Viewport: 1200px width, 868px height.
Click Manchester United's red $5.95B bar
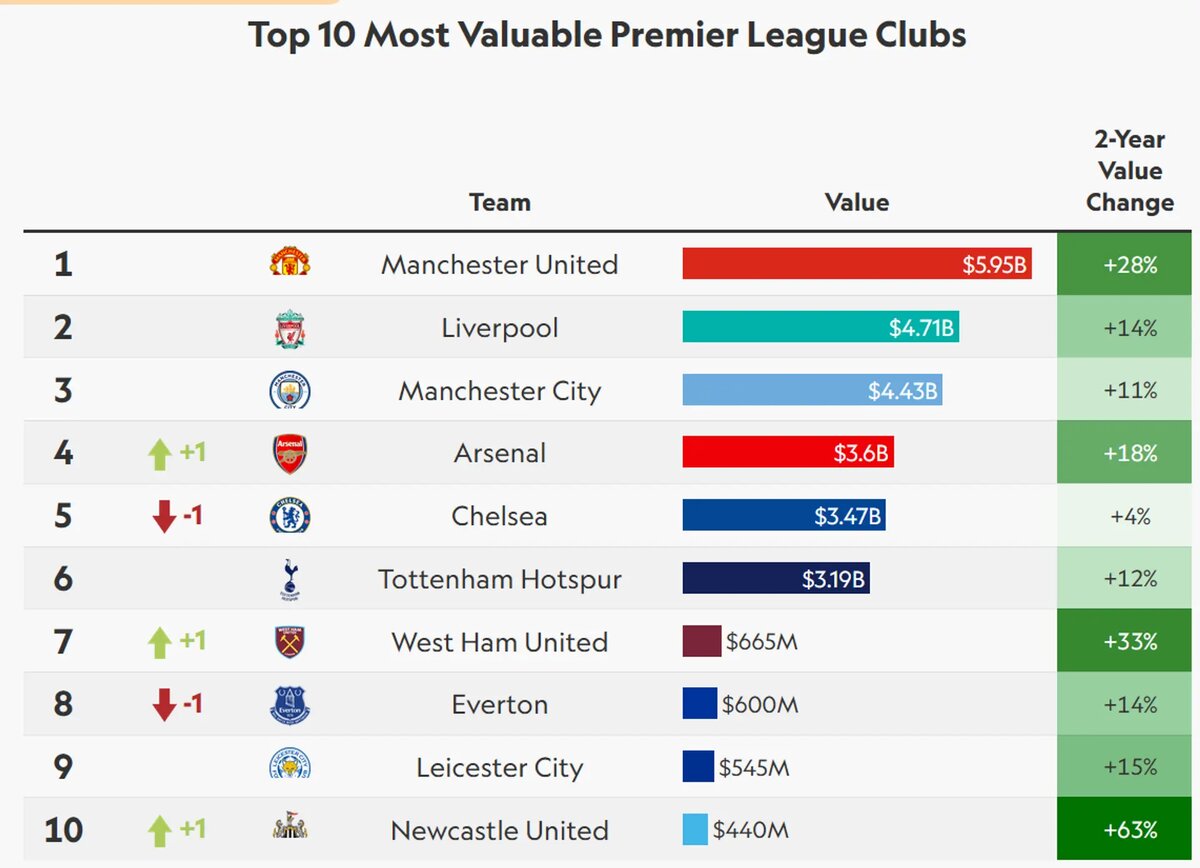857,264
